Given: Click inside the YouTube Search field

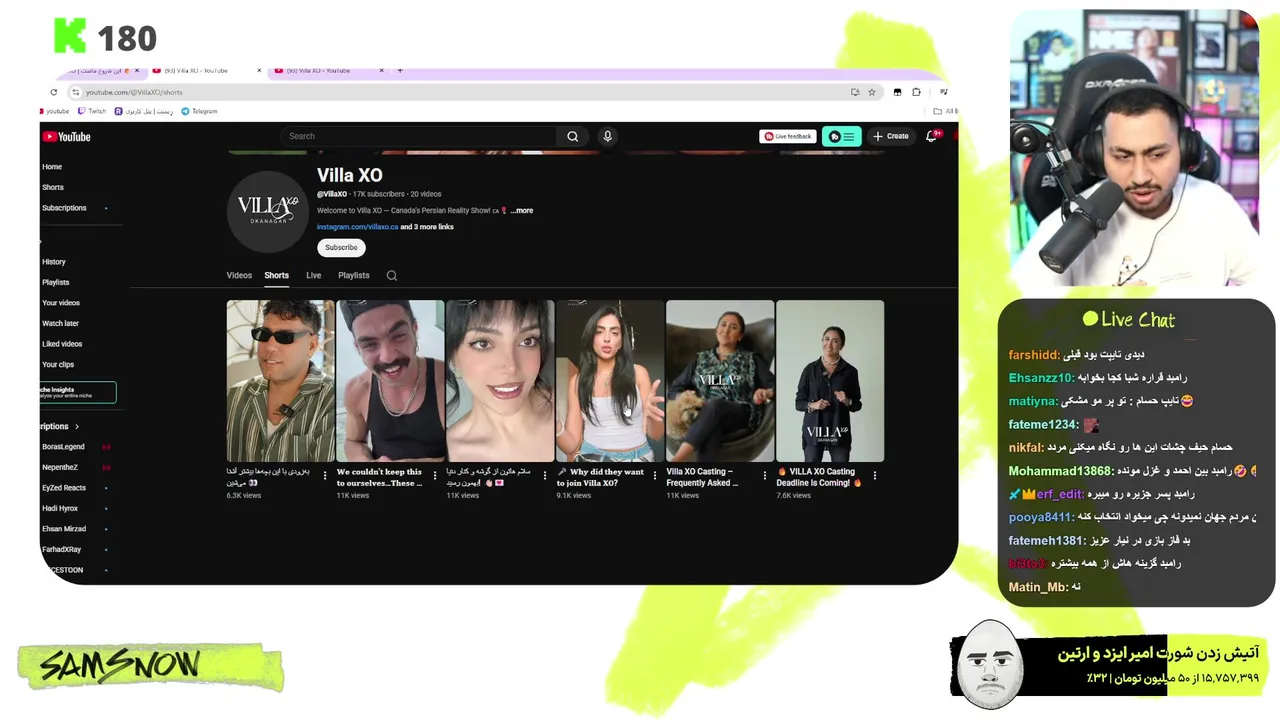Looking at the screenshot, I should (420, 136).
